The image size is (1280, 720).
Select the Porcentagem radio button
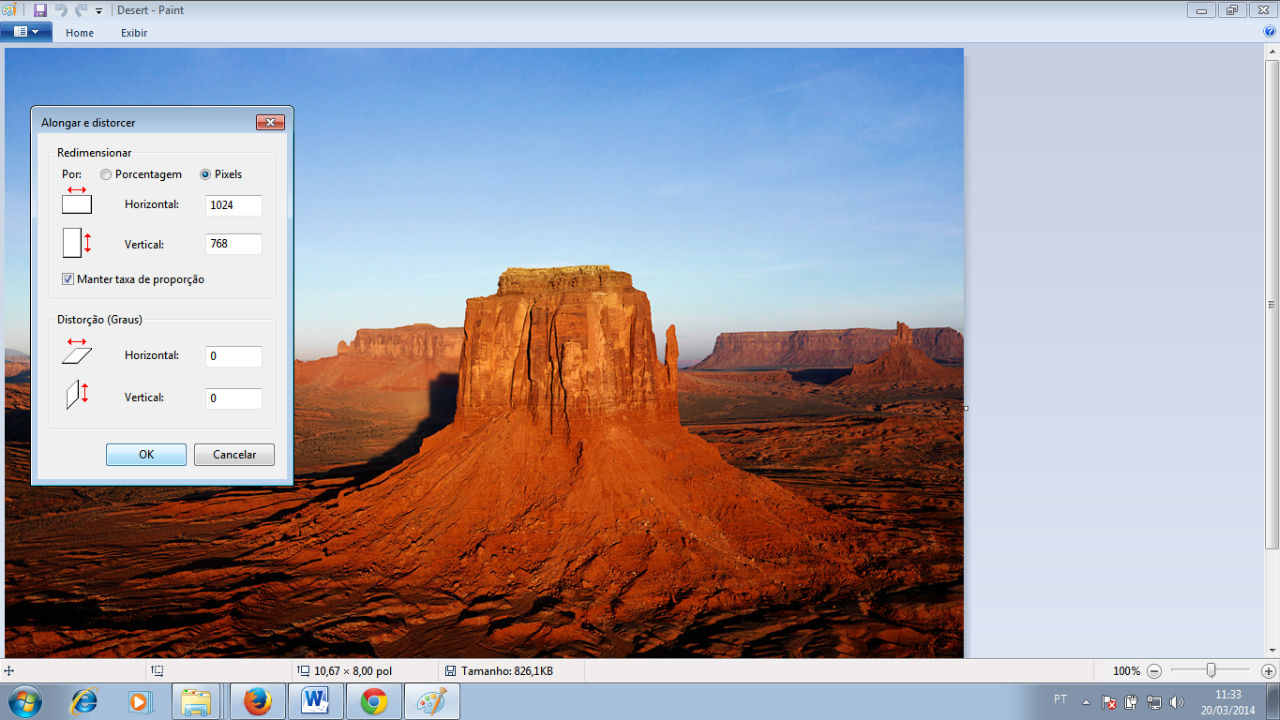click(x=106, y=174)
